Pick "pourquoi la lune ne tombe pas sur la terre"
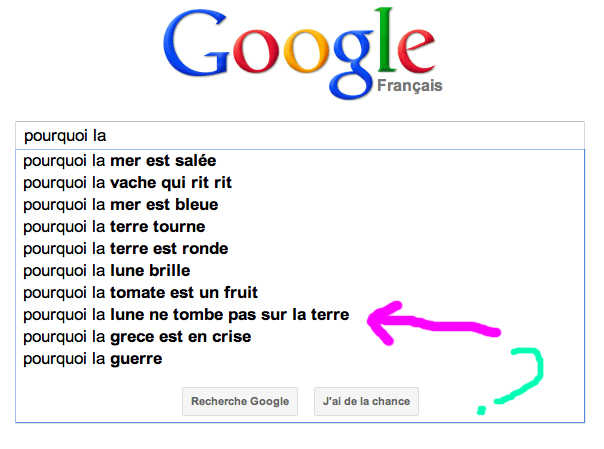 click(x=186, y=315)
